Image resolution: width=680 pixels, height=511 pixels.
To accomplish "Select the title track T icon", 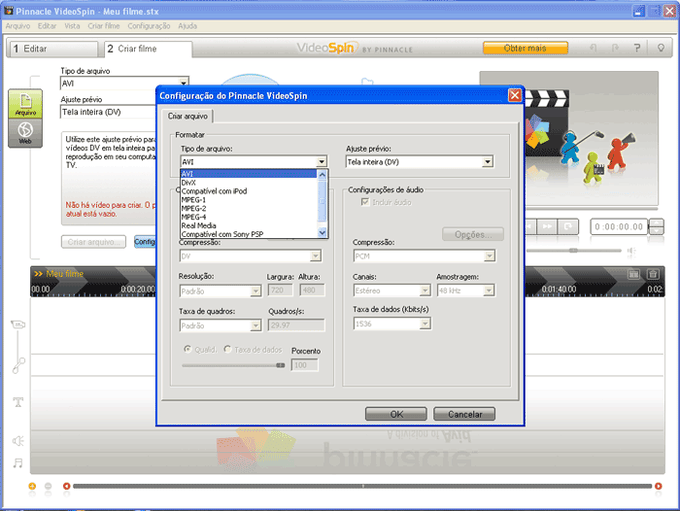I will point(18,402).
